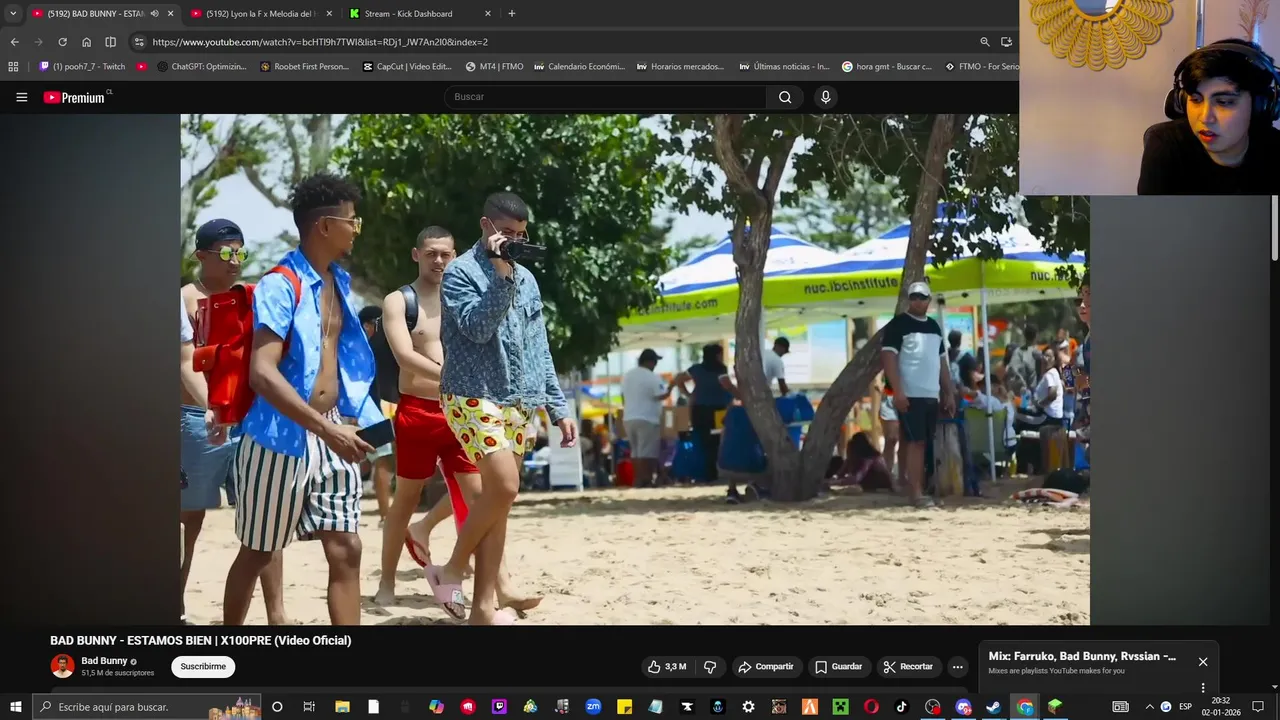This screenshot has width=1280, height=720.
Task: Subscribe with the Suscribirme button
Action: [203, 667]
